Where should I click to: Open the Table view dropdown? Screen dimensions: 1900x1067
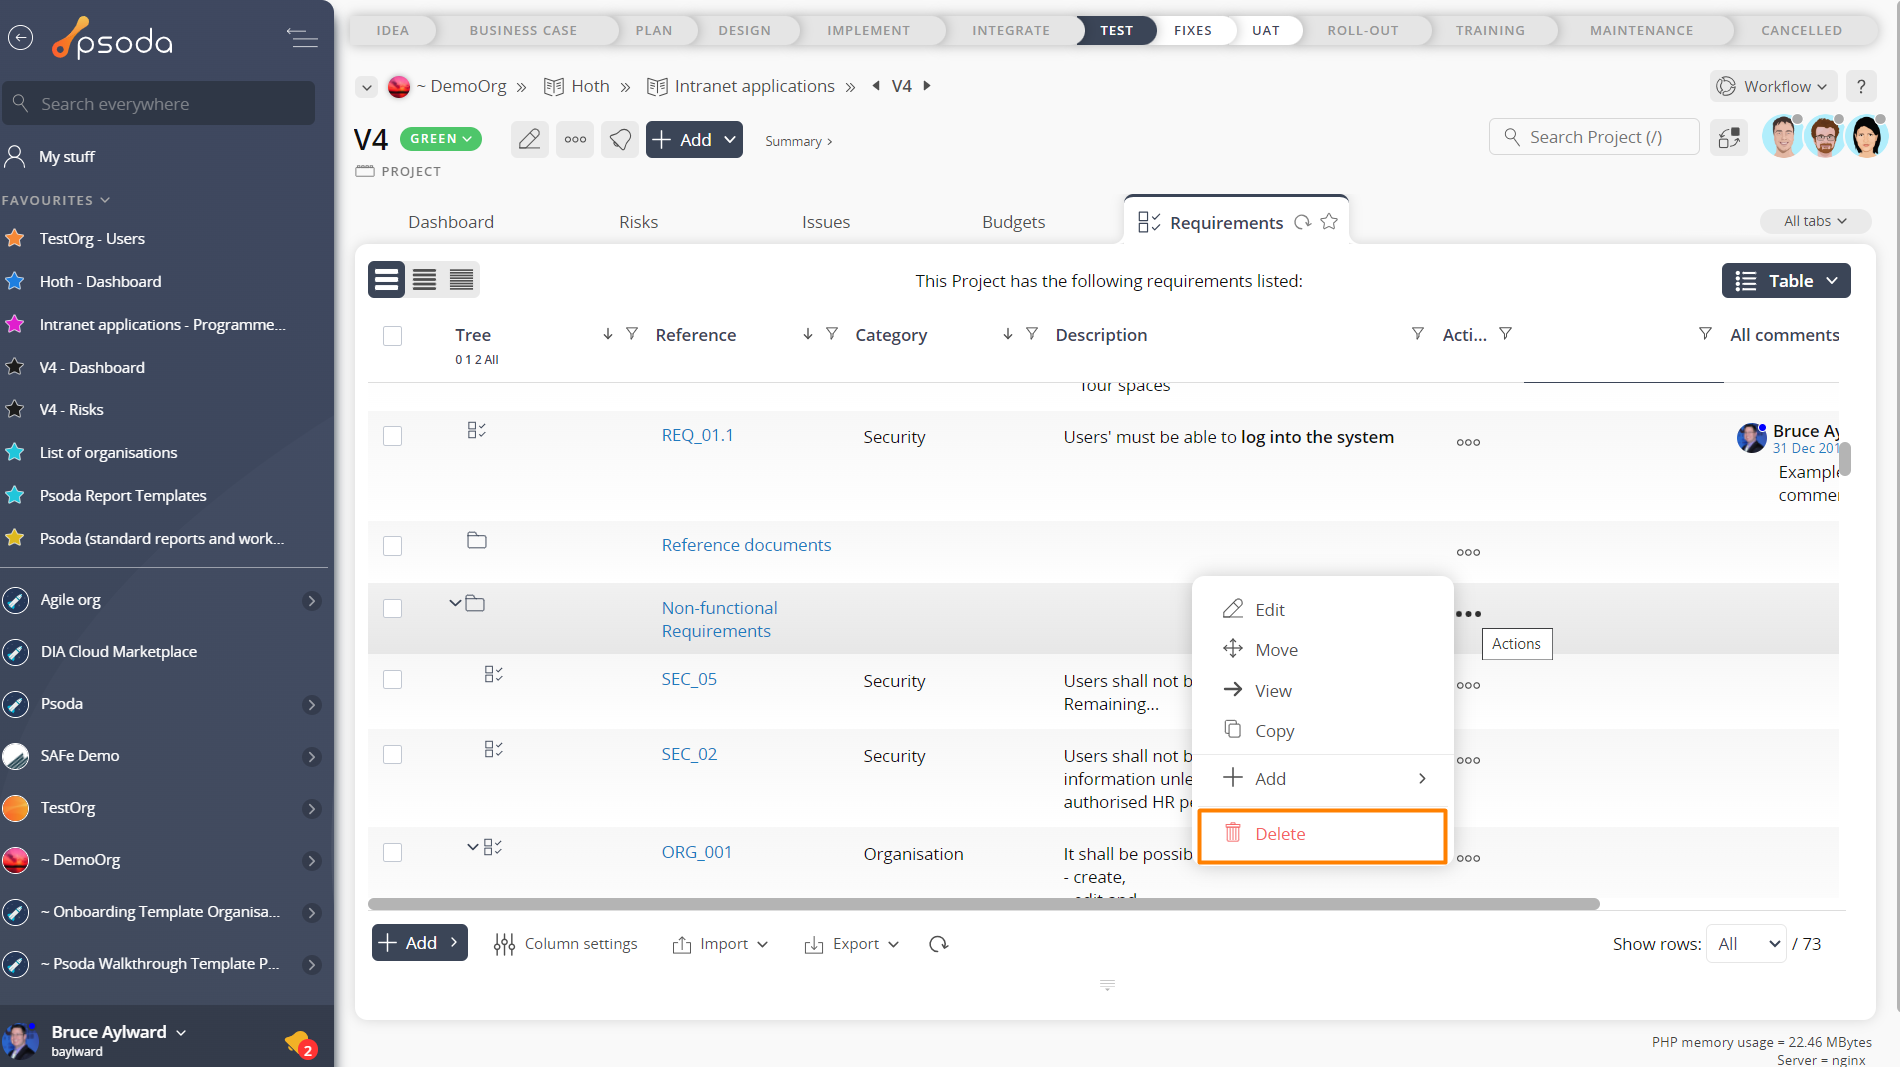coord(1786,281)
